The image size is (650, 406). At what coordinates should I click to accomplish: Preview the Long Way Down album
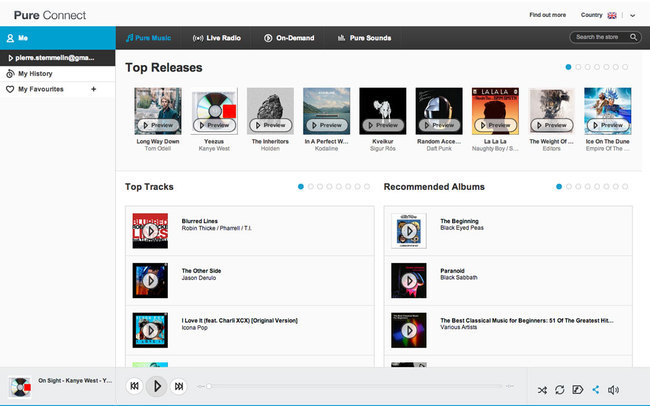(x=158, y=125)
